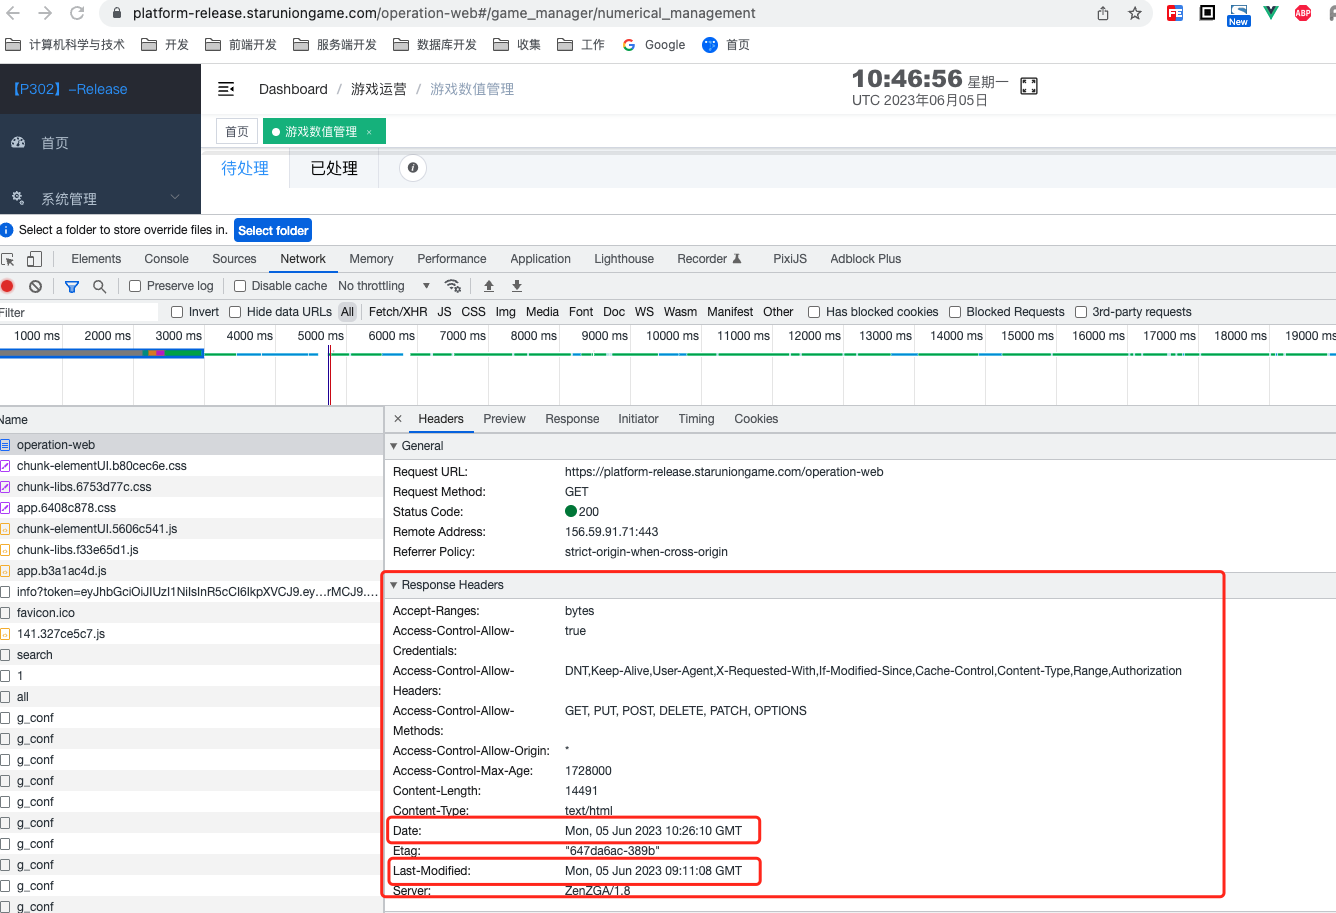
Task: Switch to the Console tab
Action: pos(166,259)
